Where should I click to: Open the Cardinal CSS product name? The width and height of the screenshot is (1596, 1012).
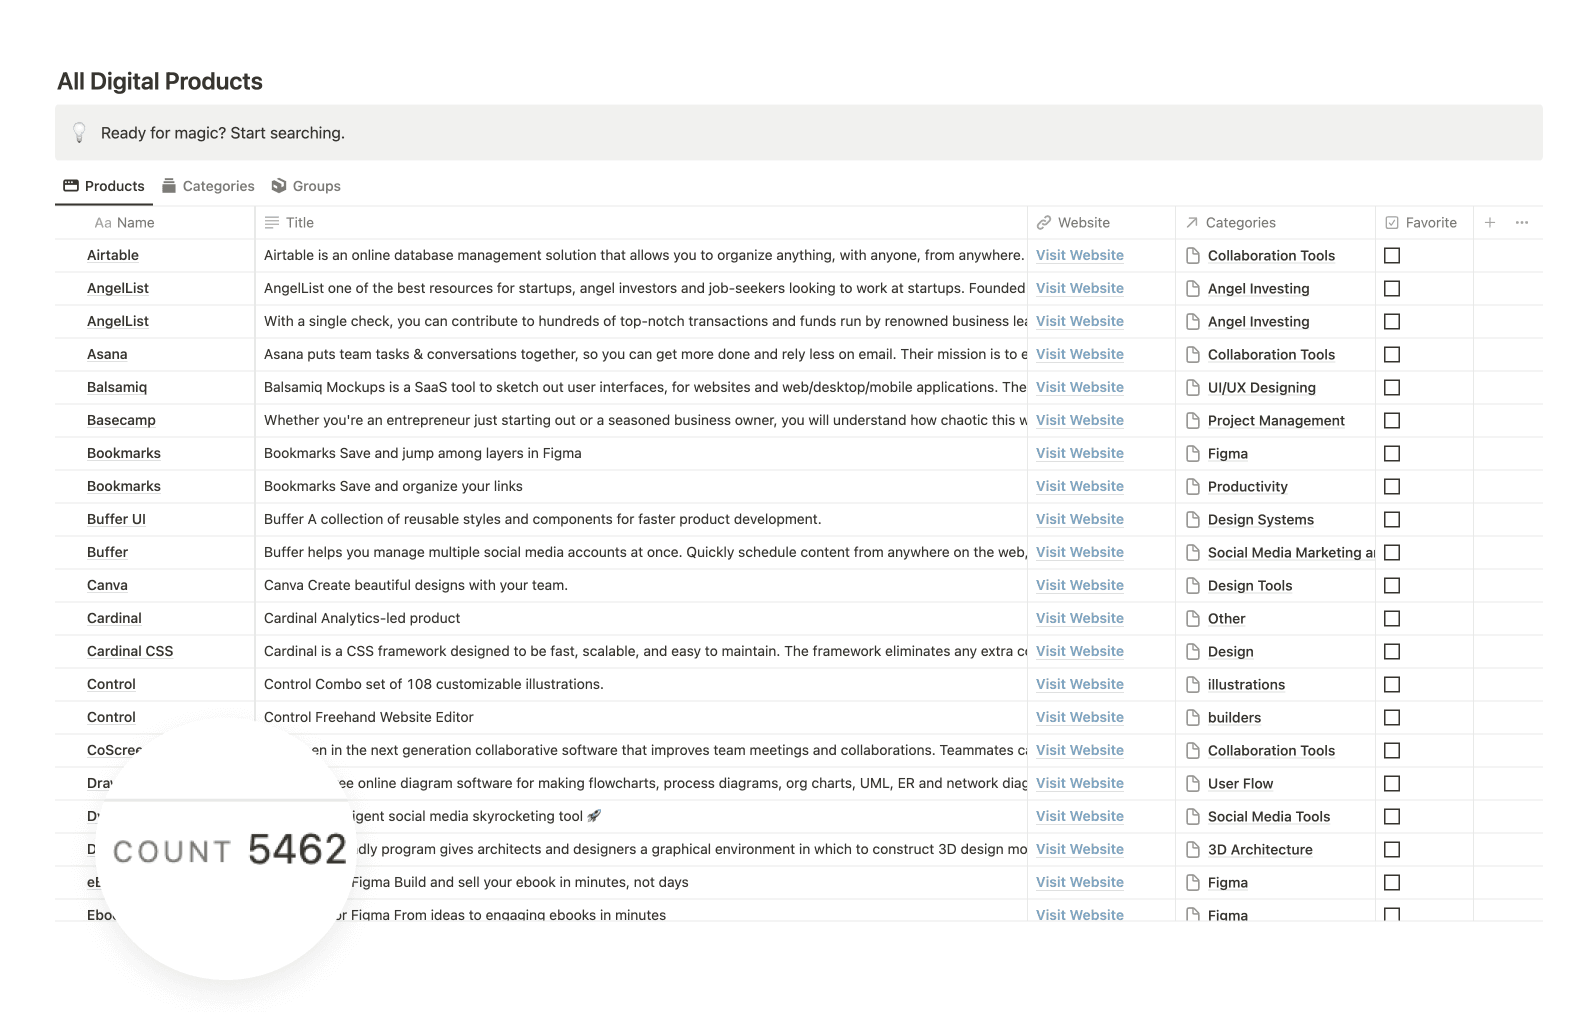click(130, 651)
